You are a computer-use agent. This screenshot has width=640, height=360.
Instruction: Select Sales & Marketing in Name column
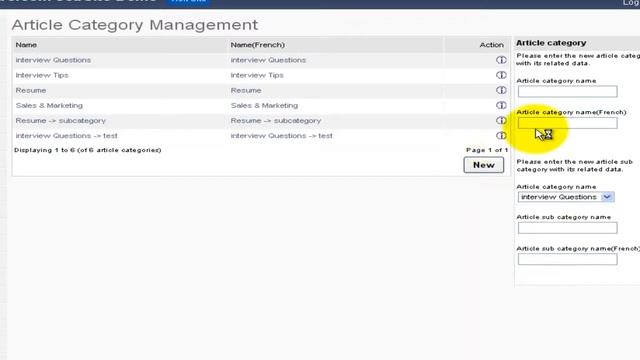[x=49, y=105]
